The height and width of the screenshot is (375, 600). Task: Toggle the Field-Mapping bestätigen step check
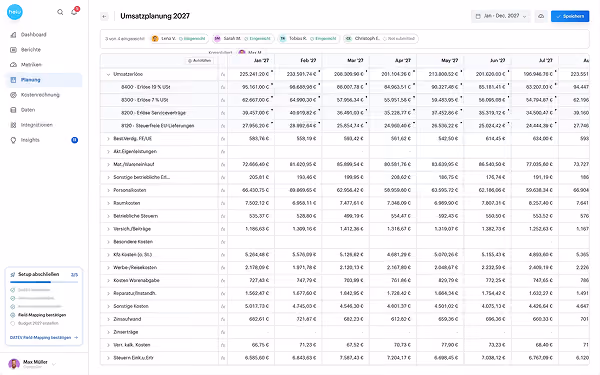tap(13, 315)
